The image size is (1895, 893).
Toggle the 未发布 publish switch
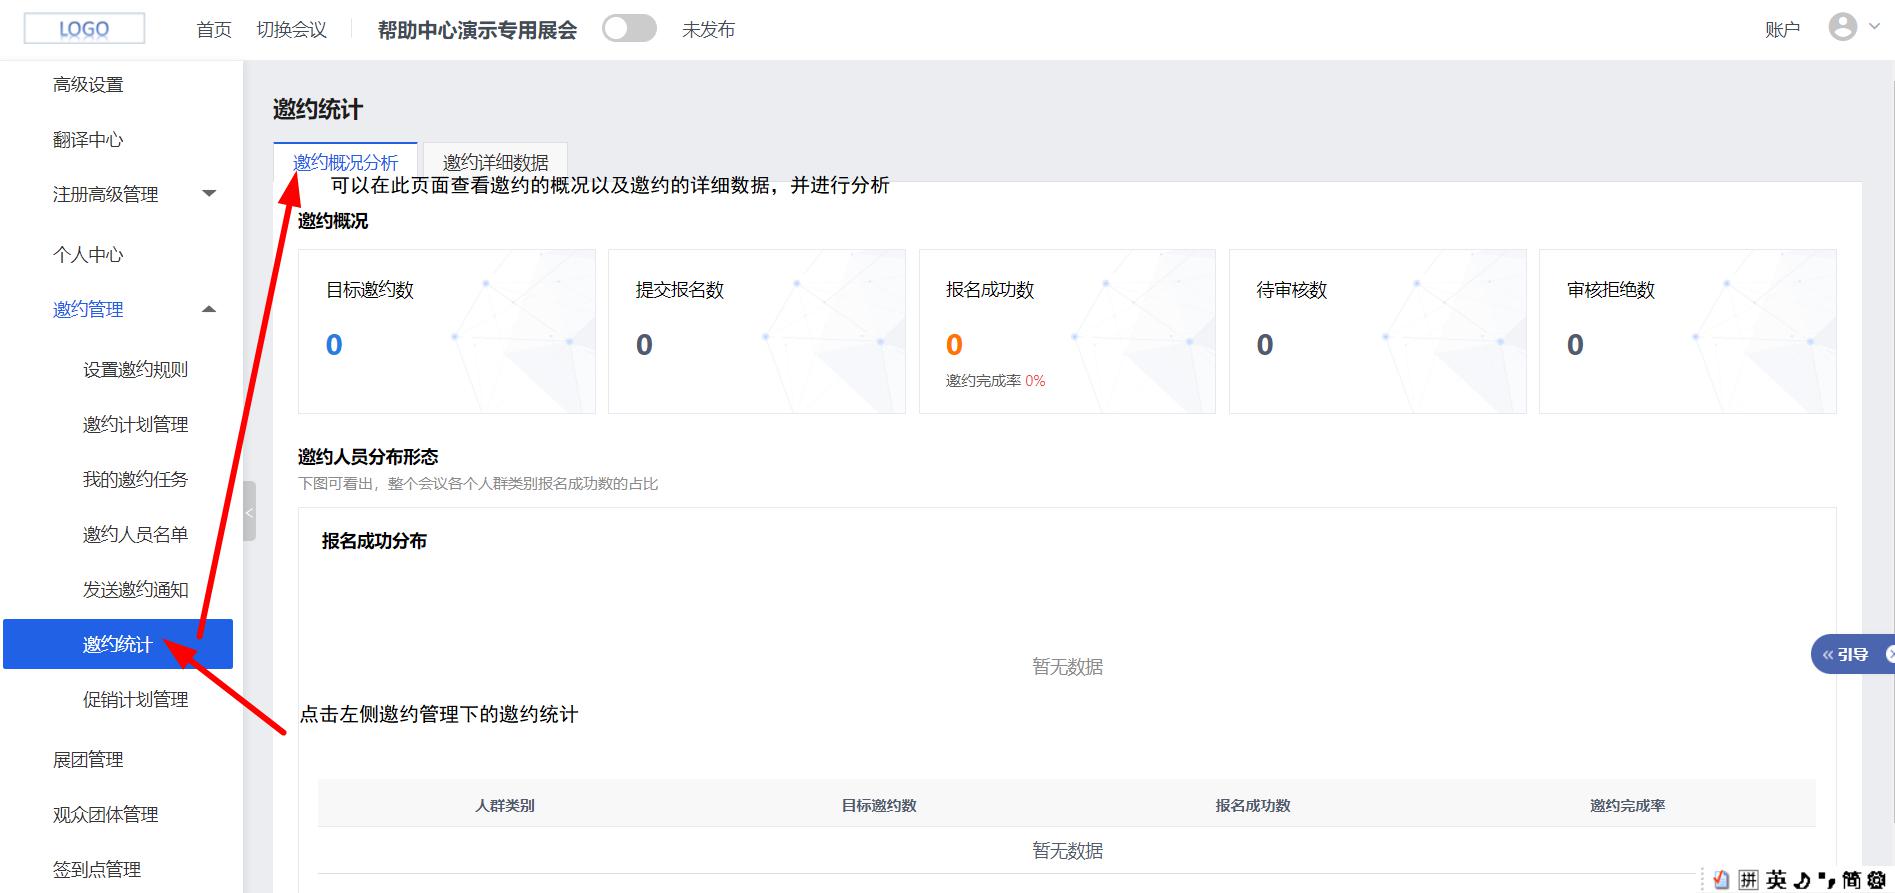pos(629,29)
